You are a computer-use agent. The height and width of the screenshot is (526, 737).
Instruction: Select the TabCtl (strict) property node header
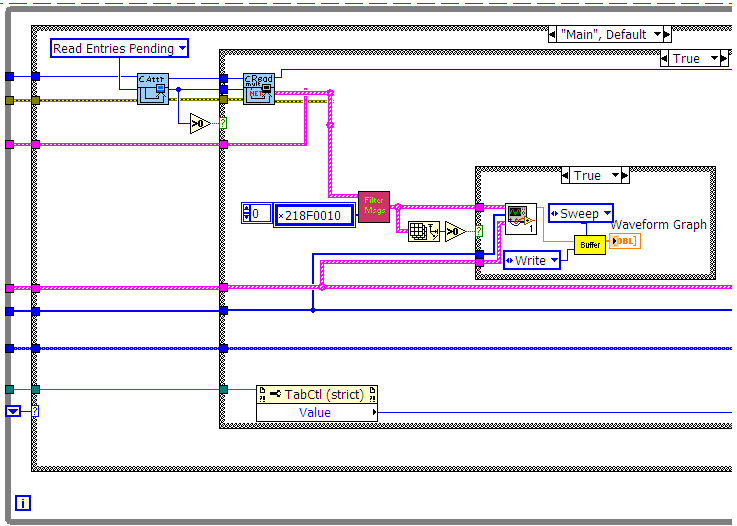pos(317,394)
